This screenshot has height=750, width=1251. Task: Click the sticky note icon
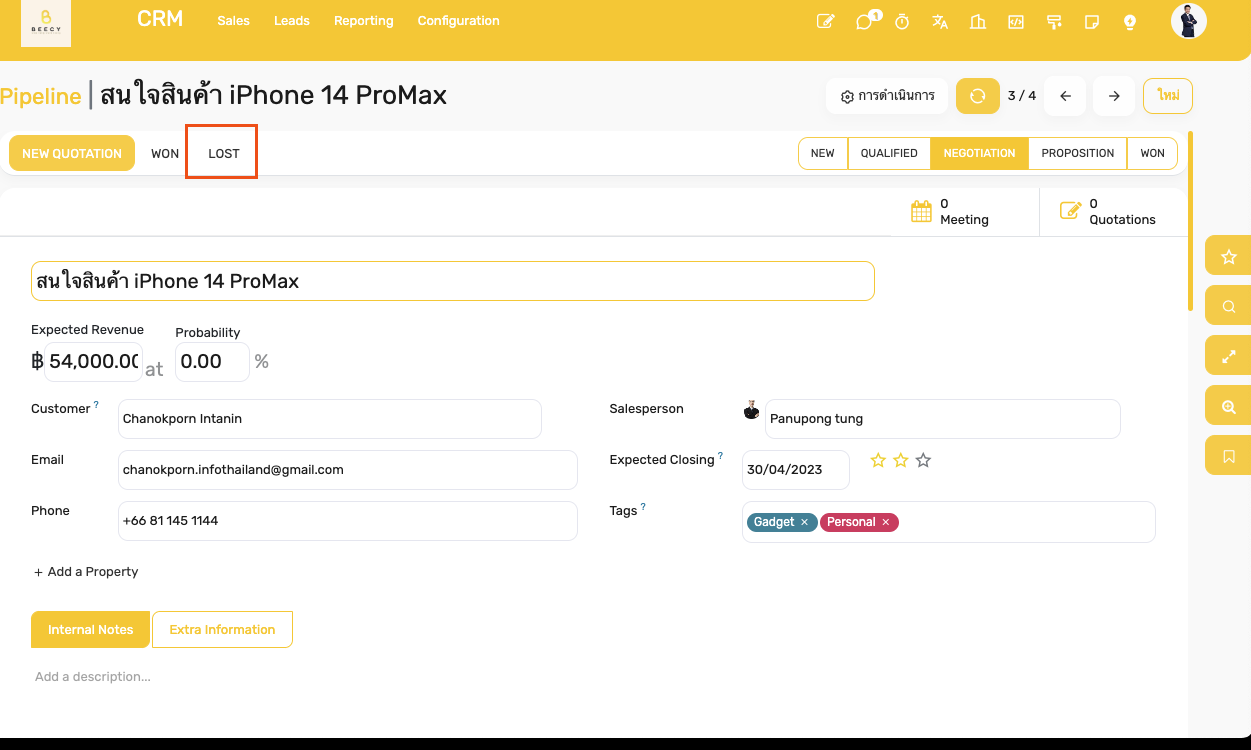(x=1092, y=21)
